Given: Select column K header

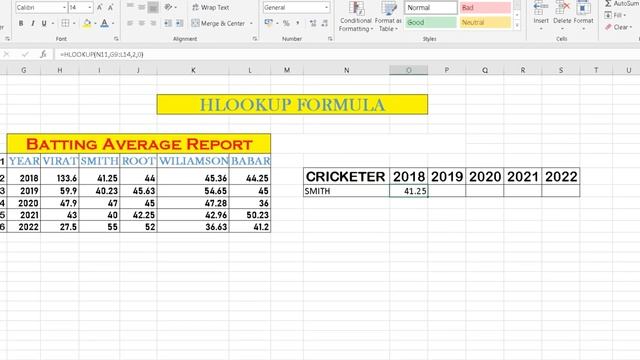Looking at the screenshot, I should (x=193, y=70).
